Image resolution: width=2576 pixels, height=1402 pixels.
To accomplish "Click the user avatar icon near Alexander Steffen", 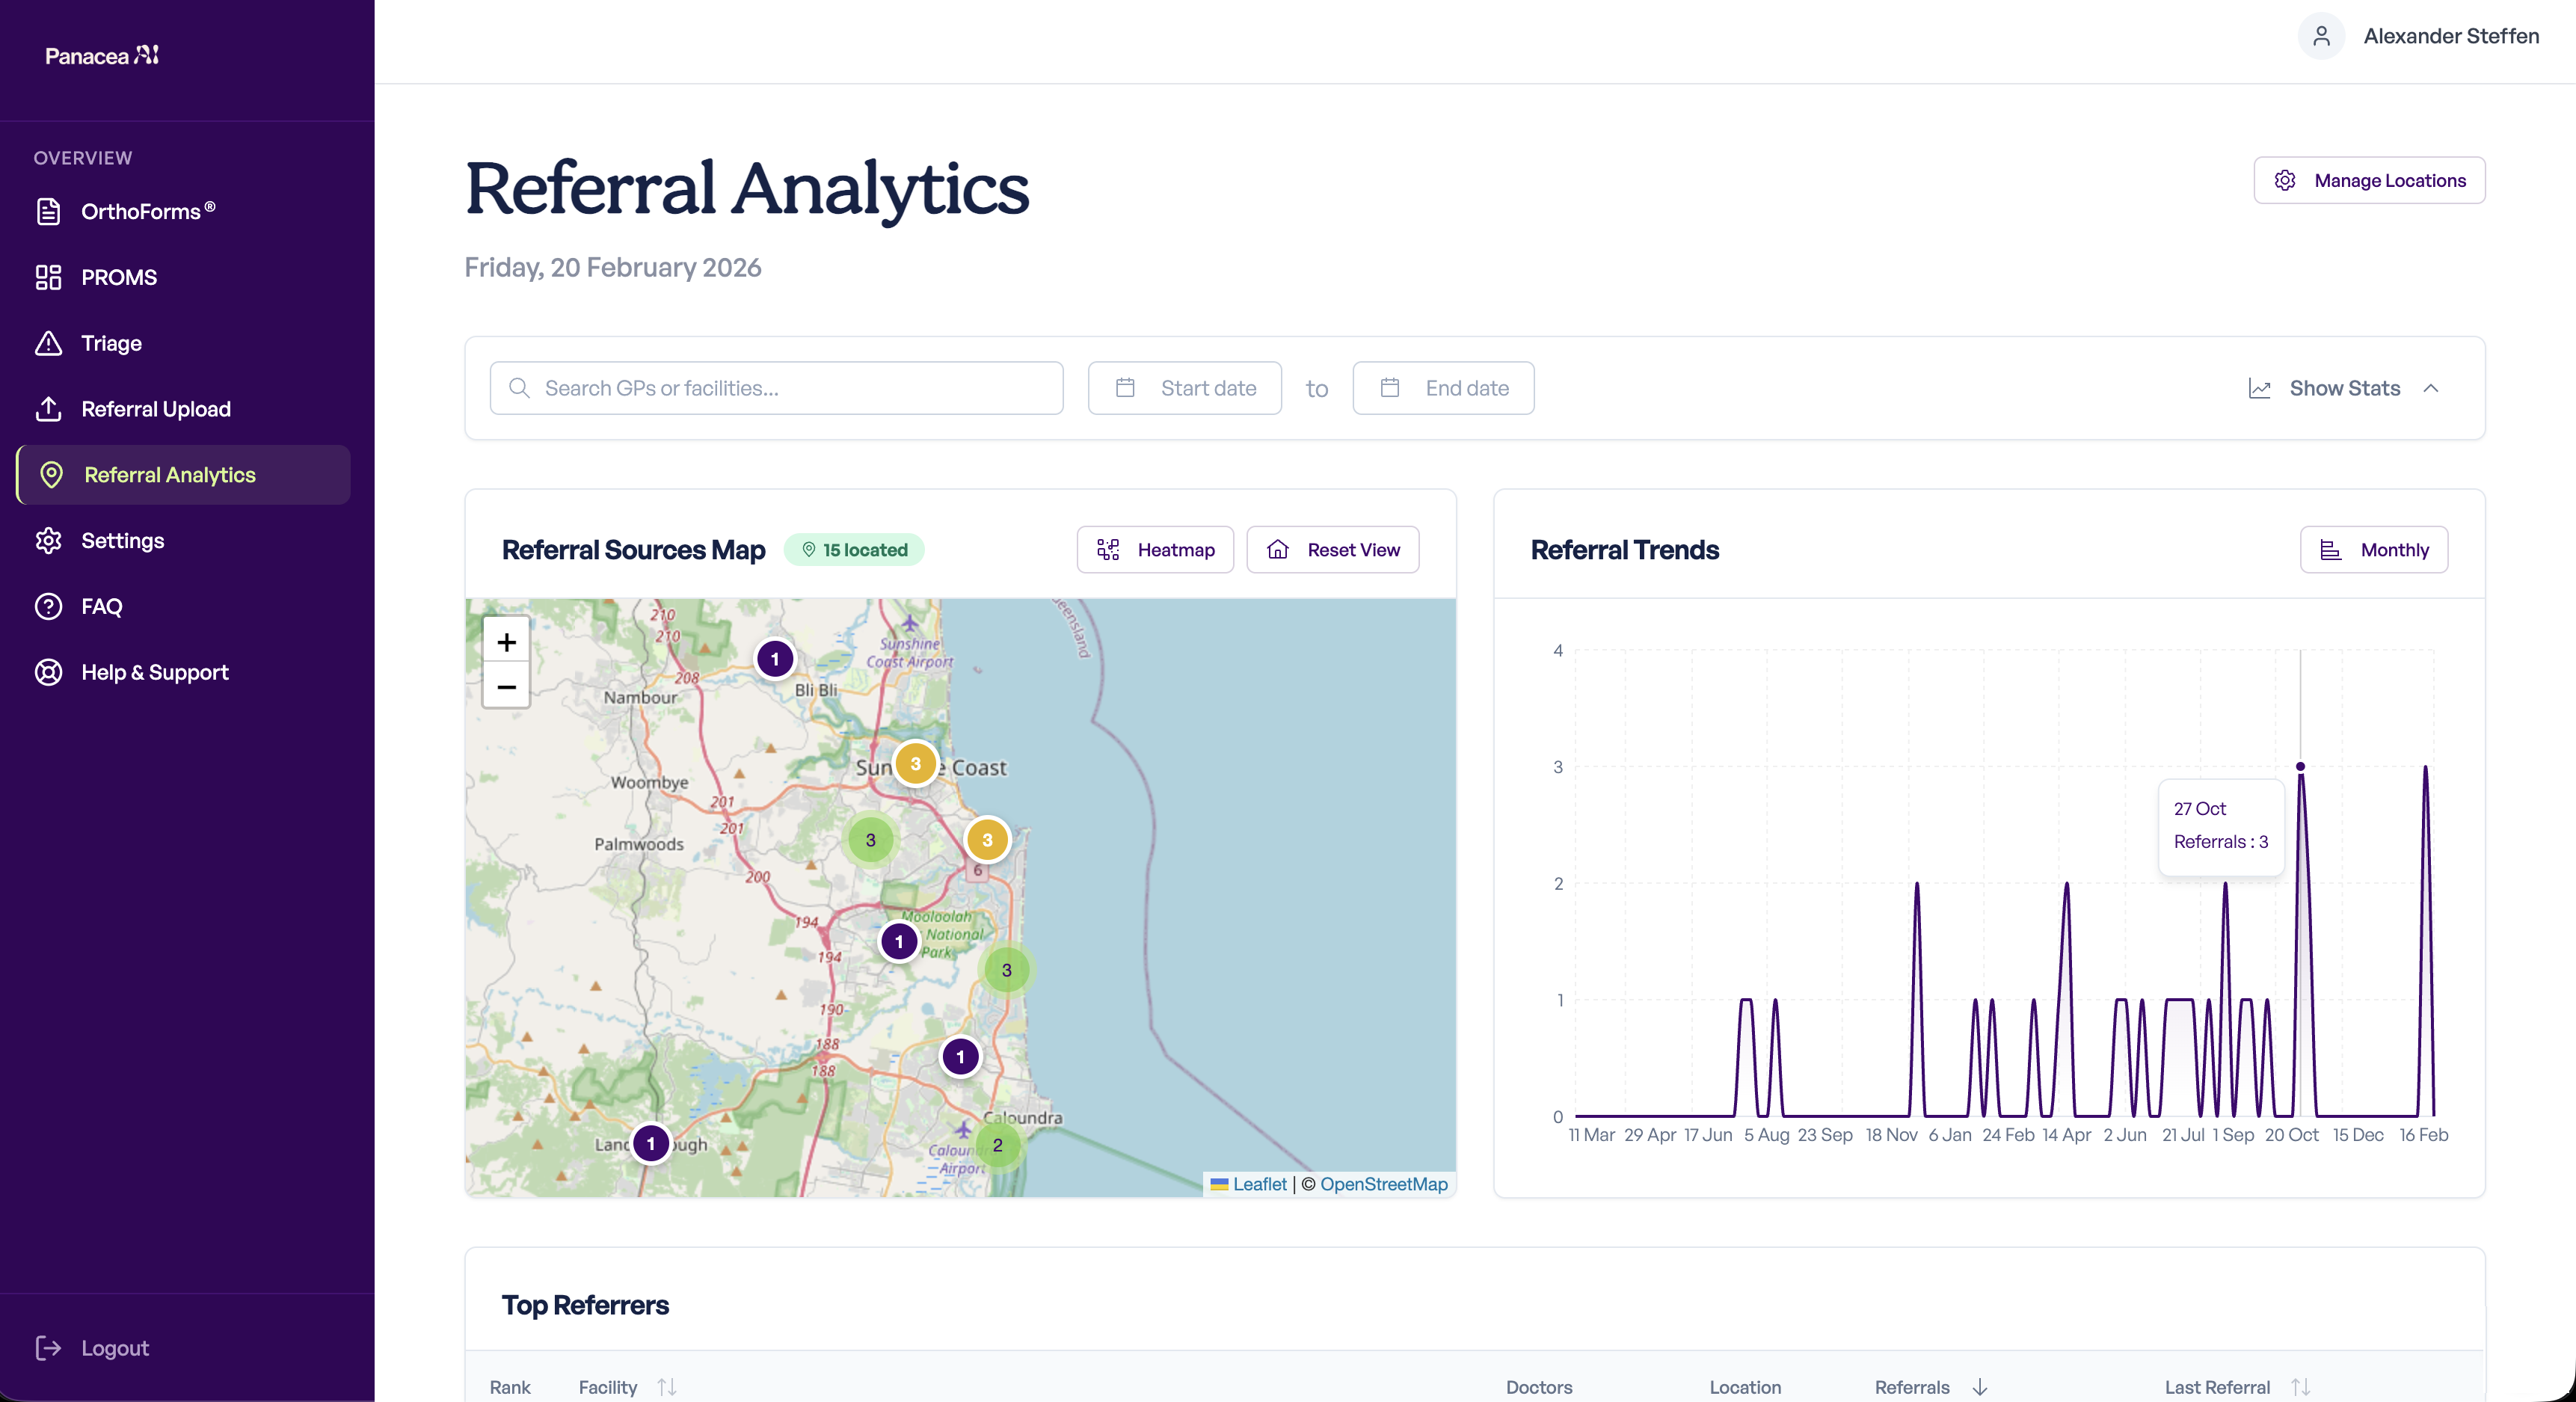I will pos(2321,36).
